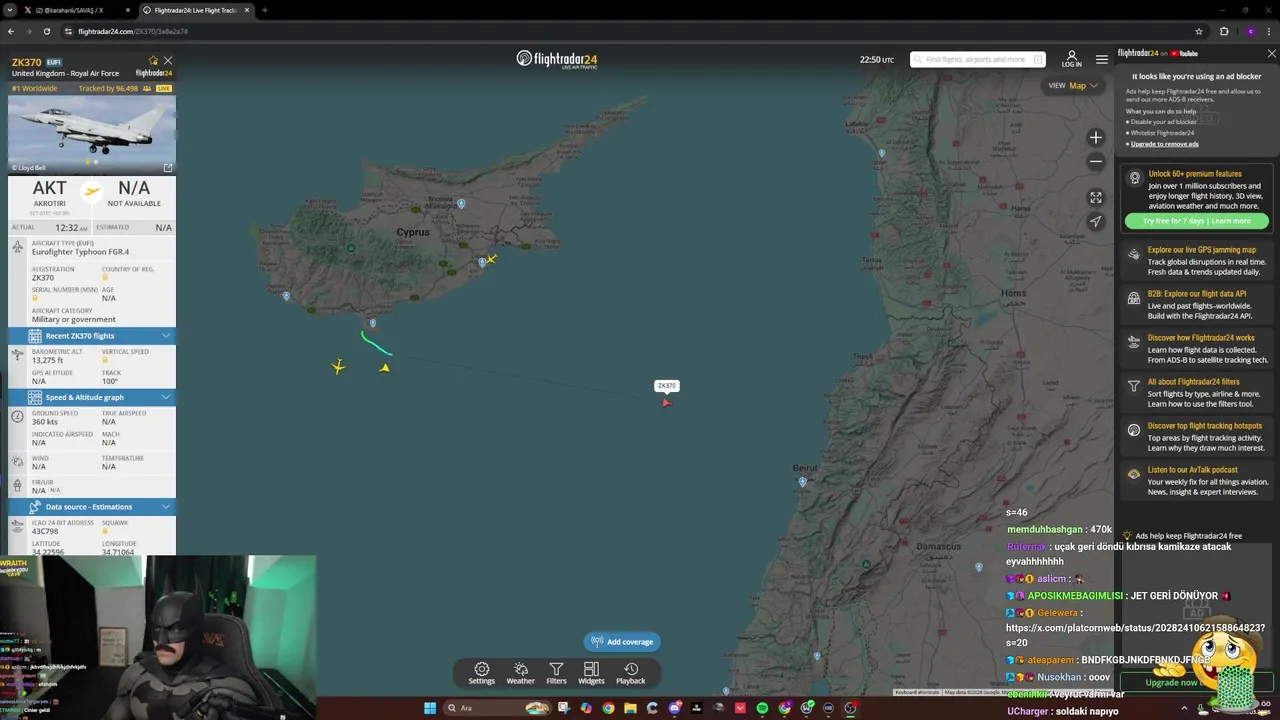Zoom in the map with plus button

(1096, 138)
